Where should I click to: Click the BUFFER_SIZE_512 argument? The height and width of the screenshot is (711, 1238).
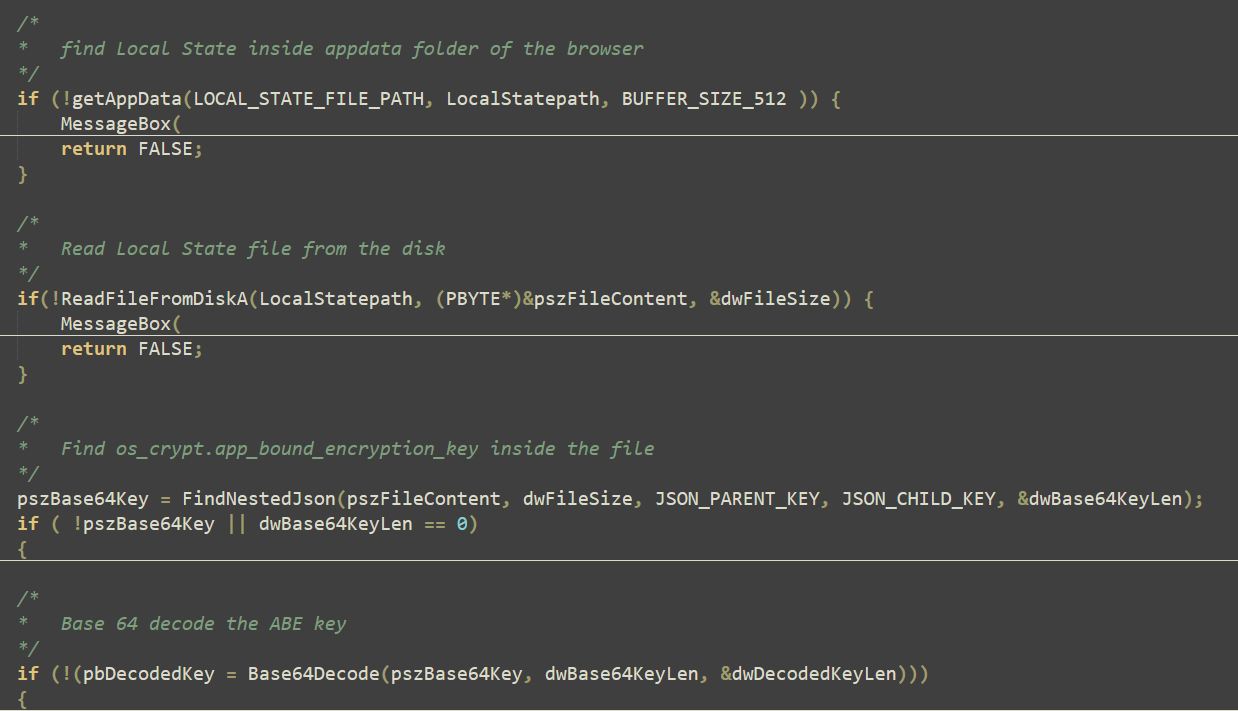704,99
